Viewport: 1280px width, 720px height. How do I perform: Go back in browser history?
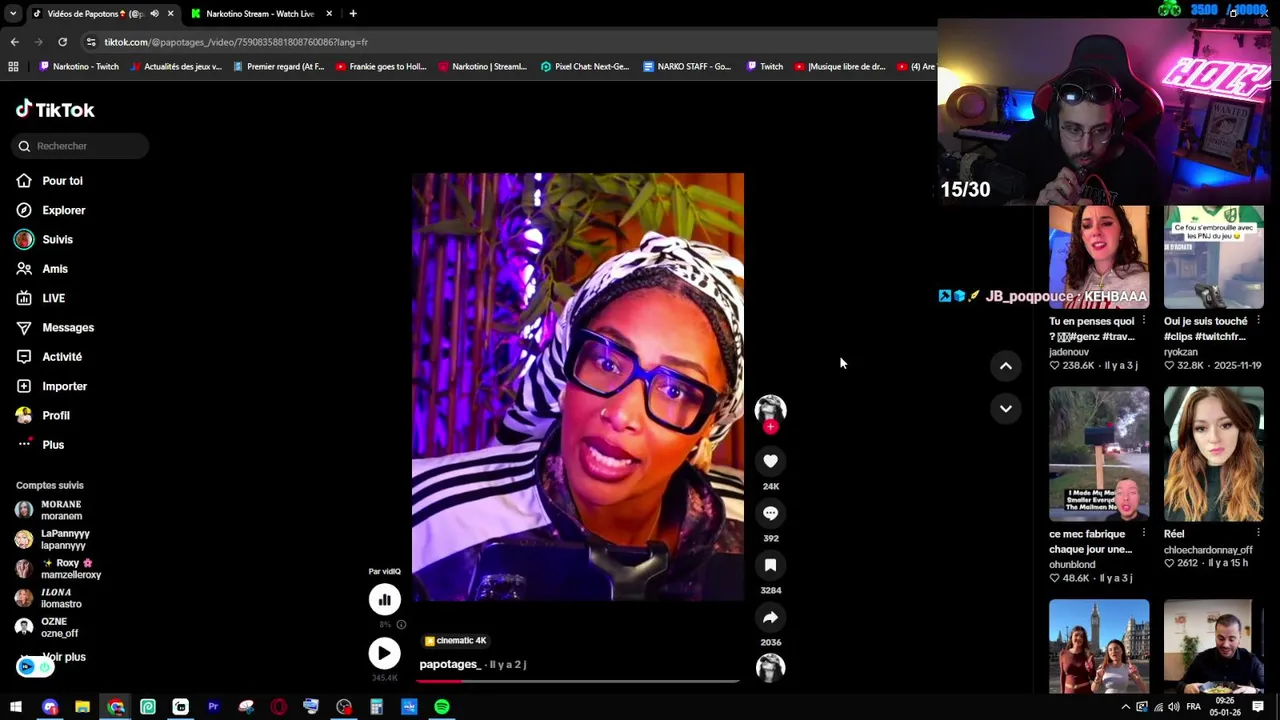click(14, 42)
